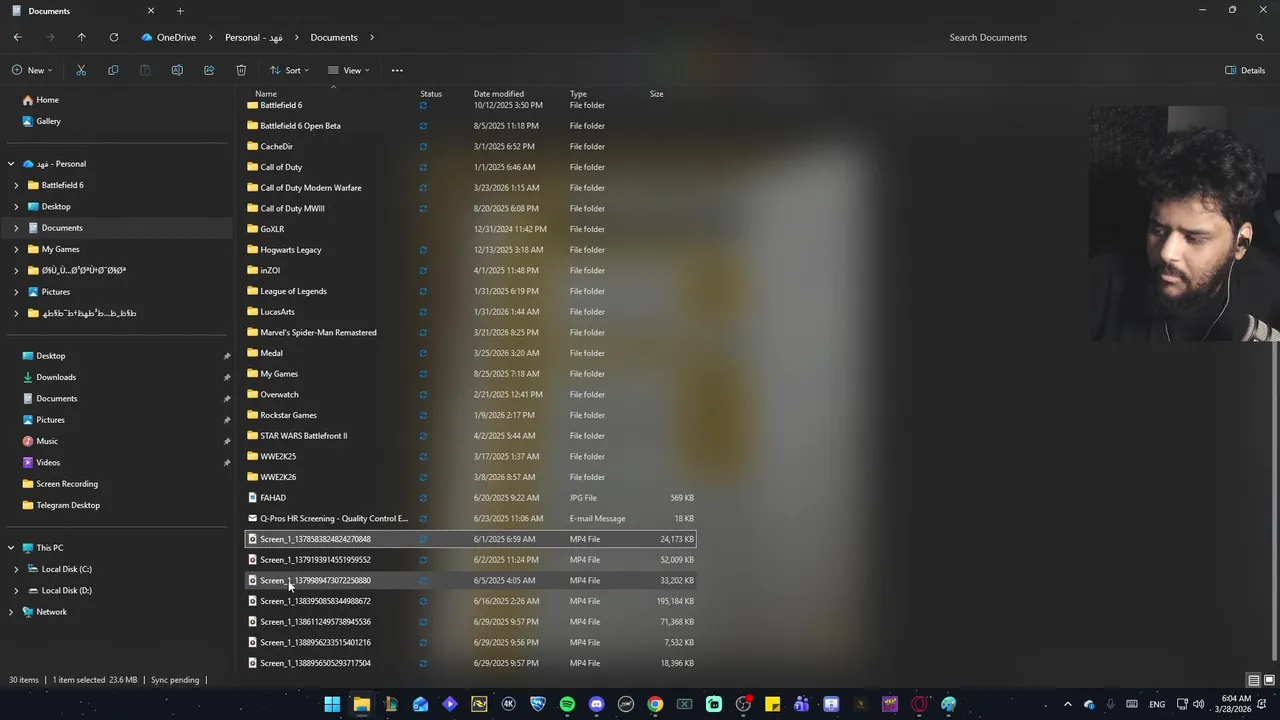This screenshot has height=720, width=1280.
Task: Open Google Chrome from the taskbar
Action: click(x=655, y=704)
